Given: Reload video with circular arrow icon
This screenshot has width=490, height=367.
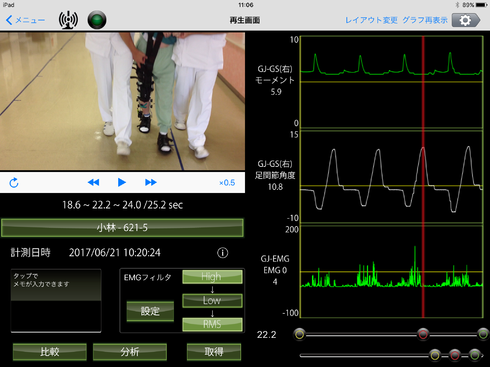Looking at the screenshot, I should point(14,183).
